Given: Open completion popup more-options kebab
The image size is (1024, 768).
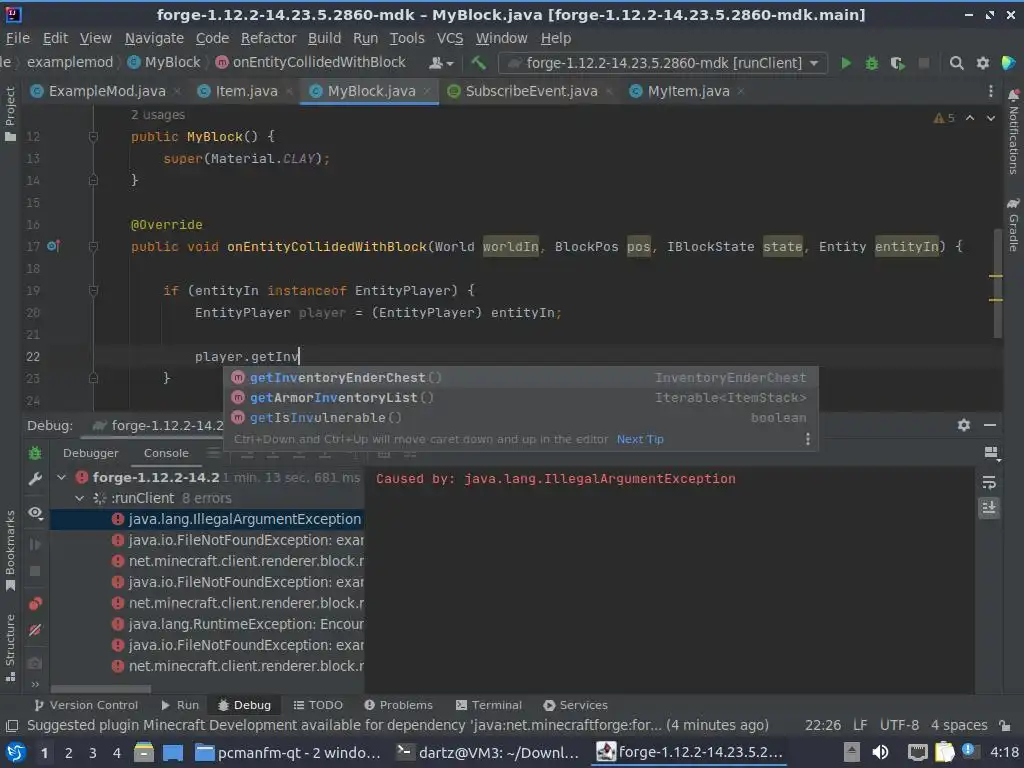Looking at the screenshot, I should pos(808,439).
